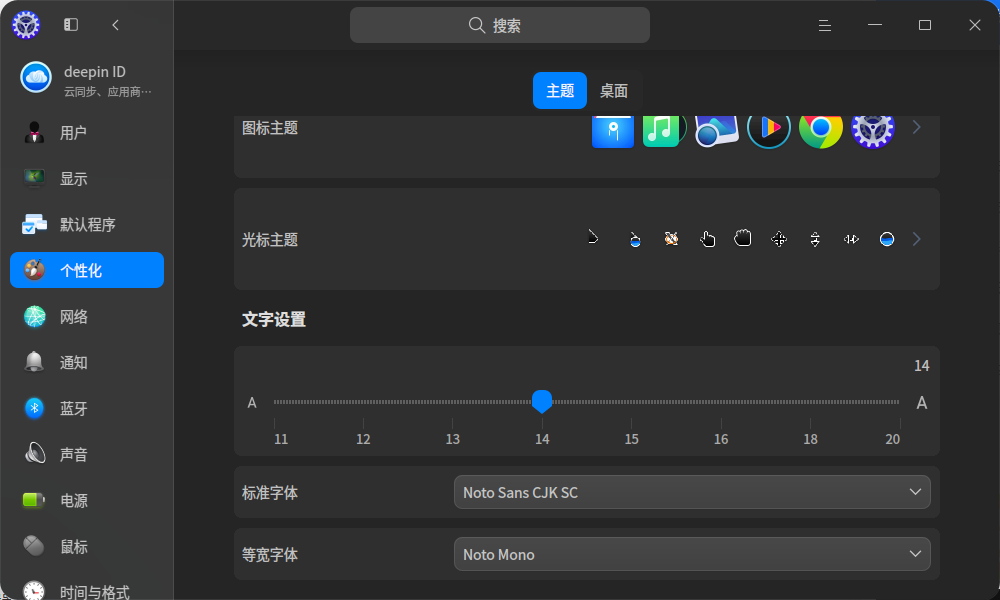Click the image viewer icon preview
Viewport: 1000px width, 600px height.
pyautogui.click(x=716, y=129)
